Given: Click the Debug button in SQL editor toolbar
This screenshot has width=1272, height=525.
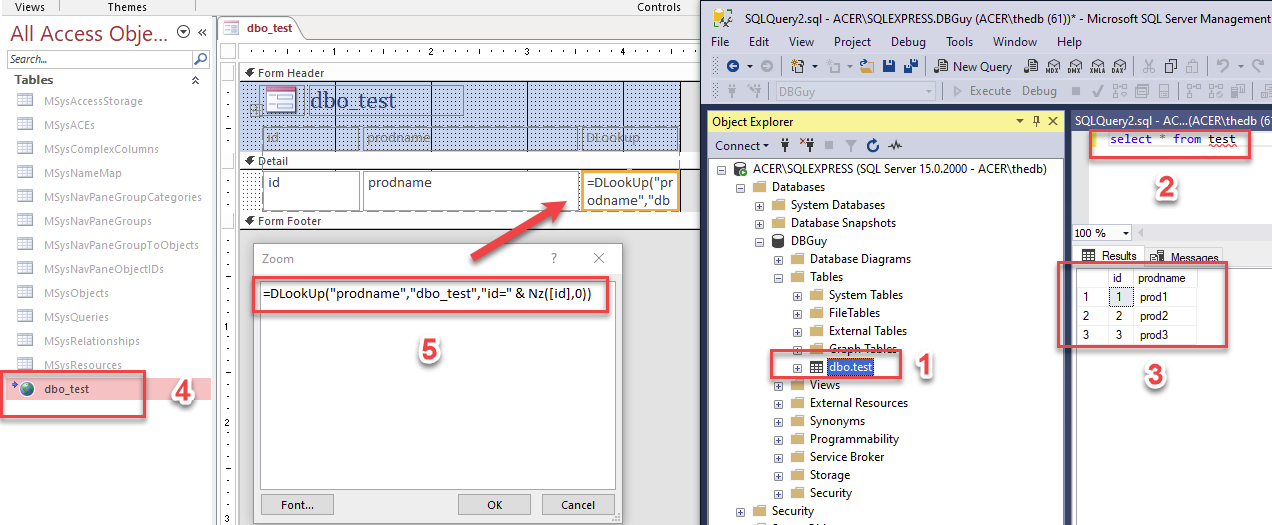Looking at the screenshot, I should pyautogui.click(x=1039, y=91).
